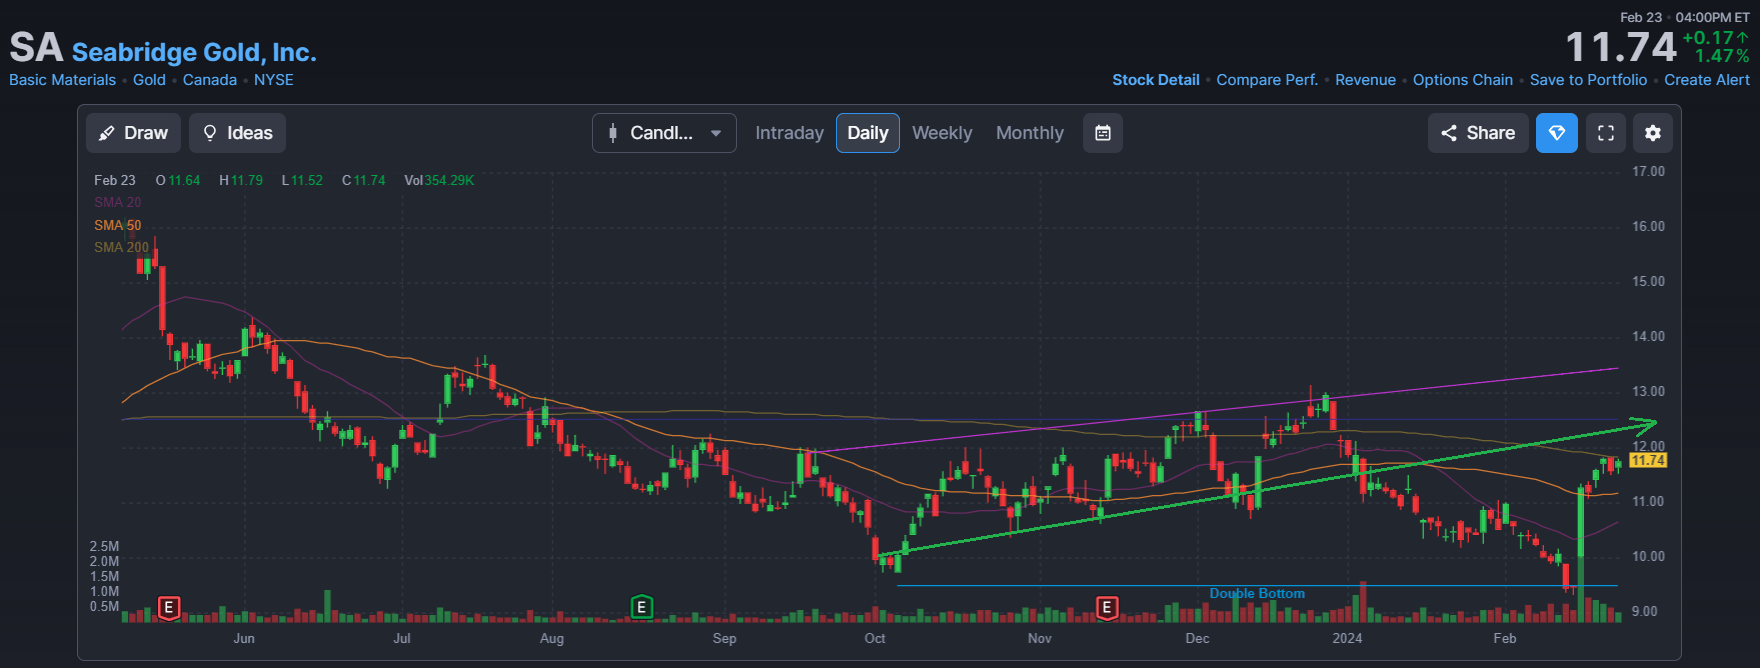This screenshot has height=668, width=1760.
Task: Click the 2024 label on the time axis
Action: click(x=1347, y=638)
